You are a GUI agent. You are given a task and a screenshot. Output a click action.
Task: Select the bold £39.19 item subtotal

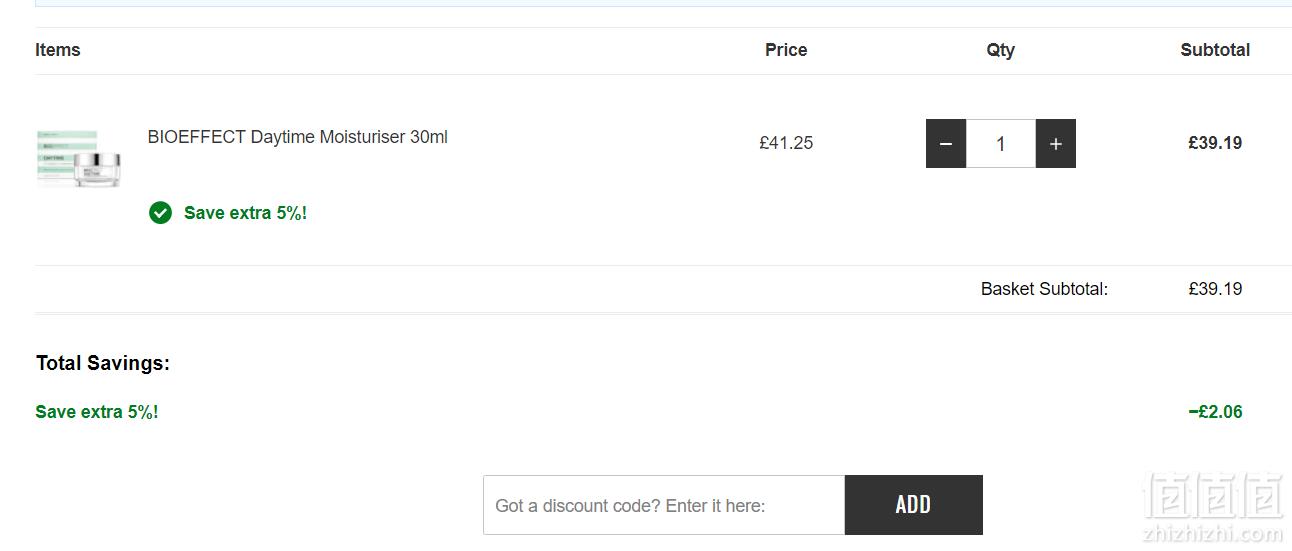[x=1215, y=143]
